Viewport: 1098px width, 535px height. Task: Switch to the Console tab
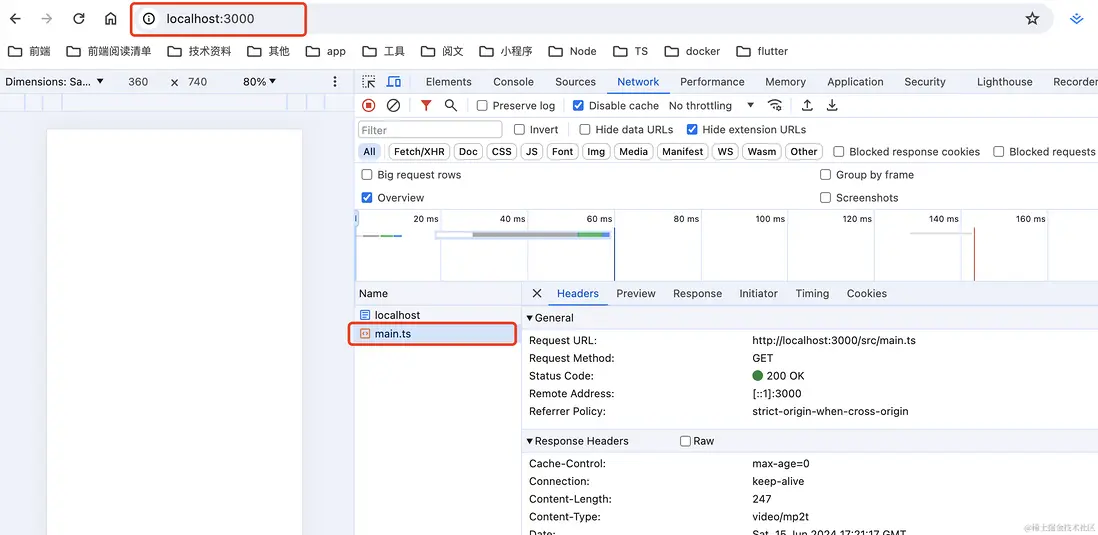513,82
